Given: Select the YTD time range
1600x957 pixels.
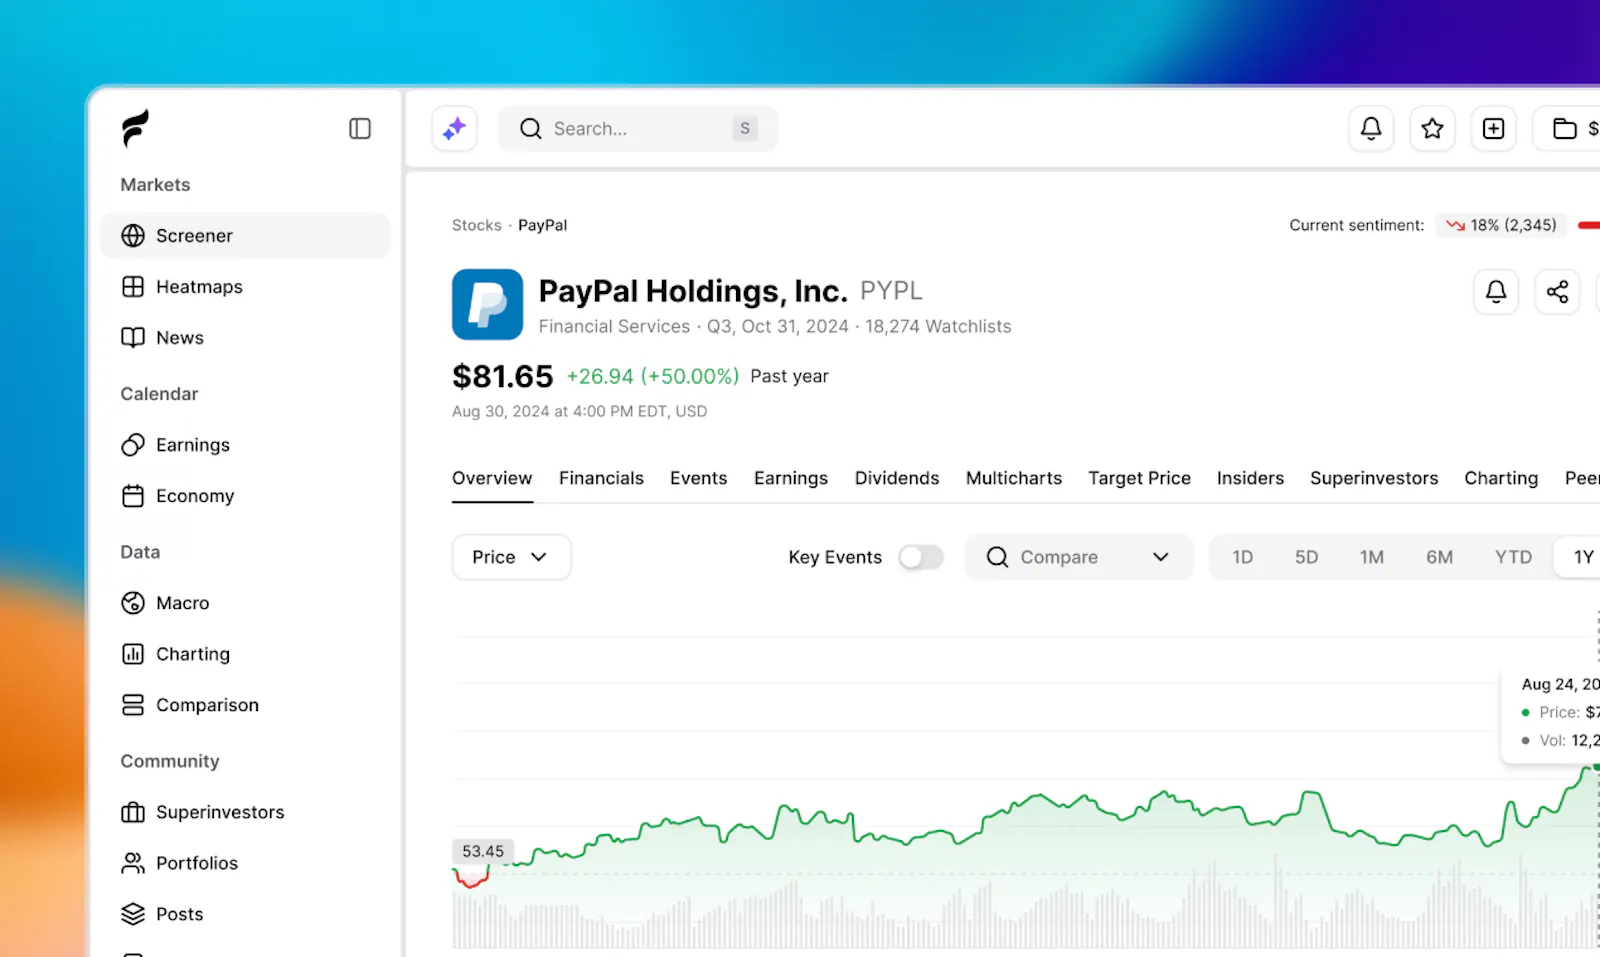Looking at the screenshot, I should coord(1513,557).
